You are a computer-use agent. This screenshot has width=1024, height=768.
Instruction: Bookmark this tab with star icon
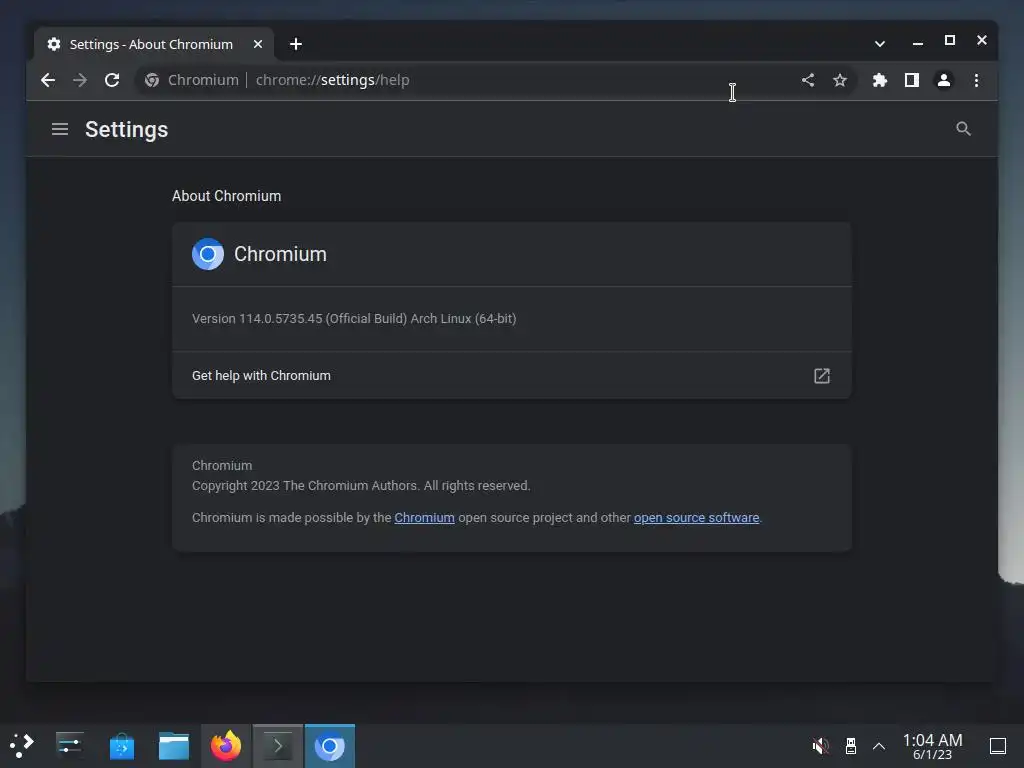pos(840,80)
